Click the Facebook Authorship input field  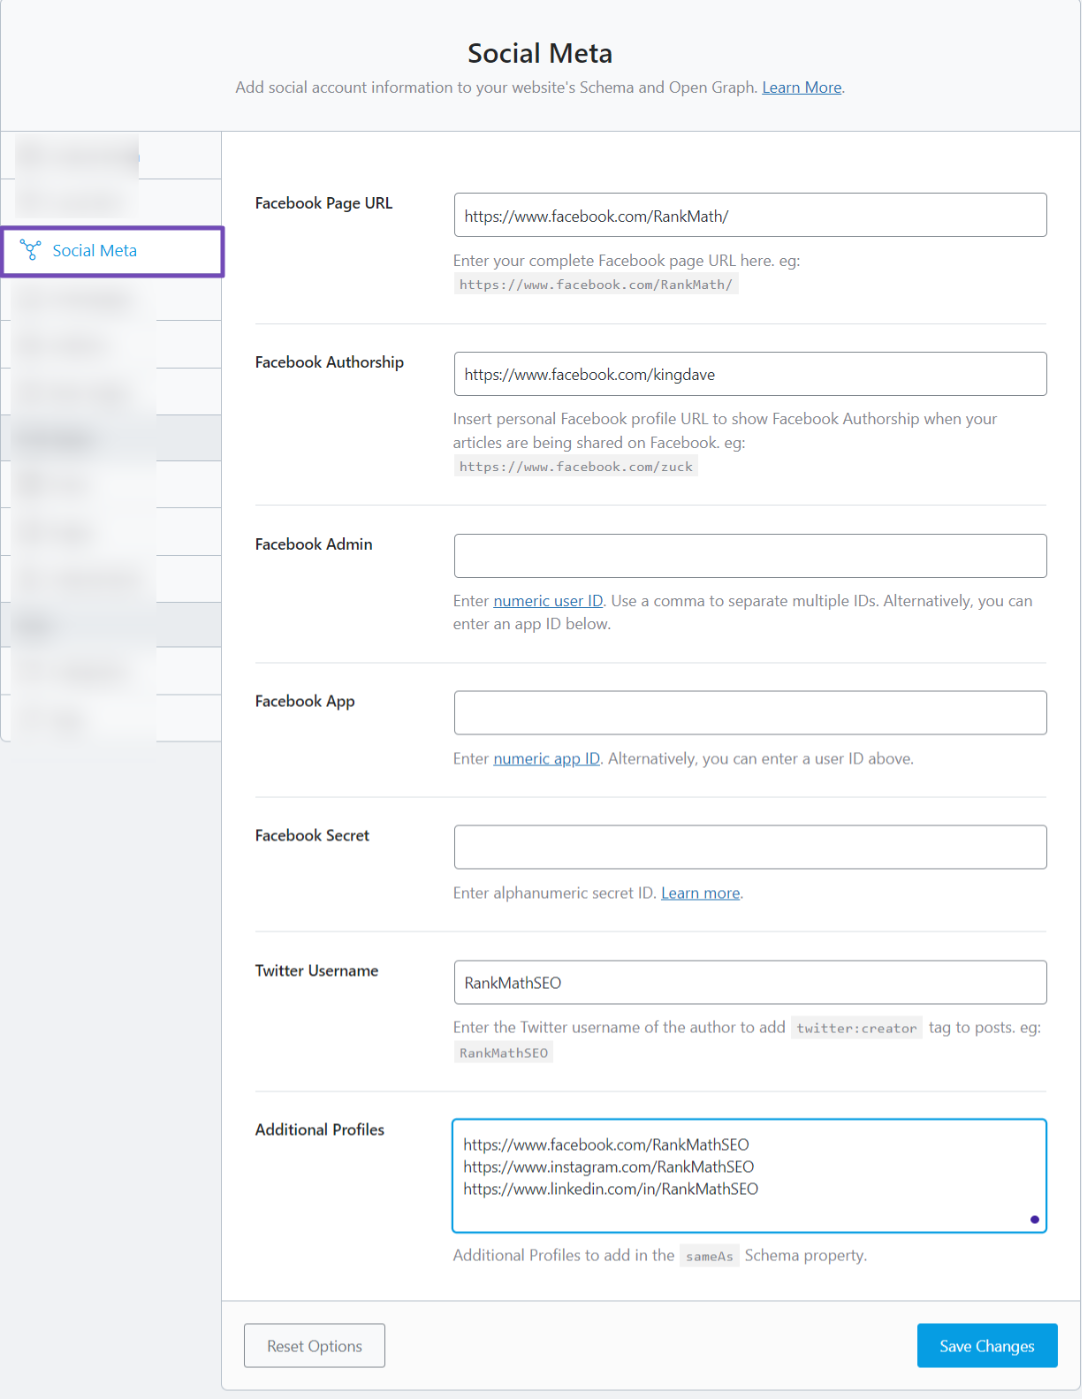[x=750, y=374]
